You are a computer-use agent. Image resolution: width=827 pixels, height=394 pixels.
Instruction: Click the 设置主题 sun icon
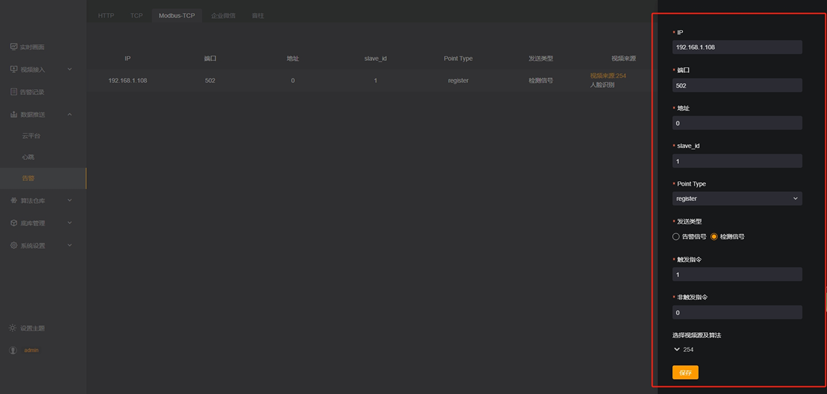(x=13, y=328)
